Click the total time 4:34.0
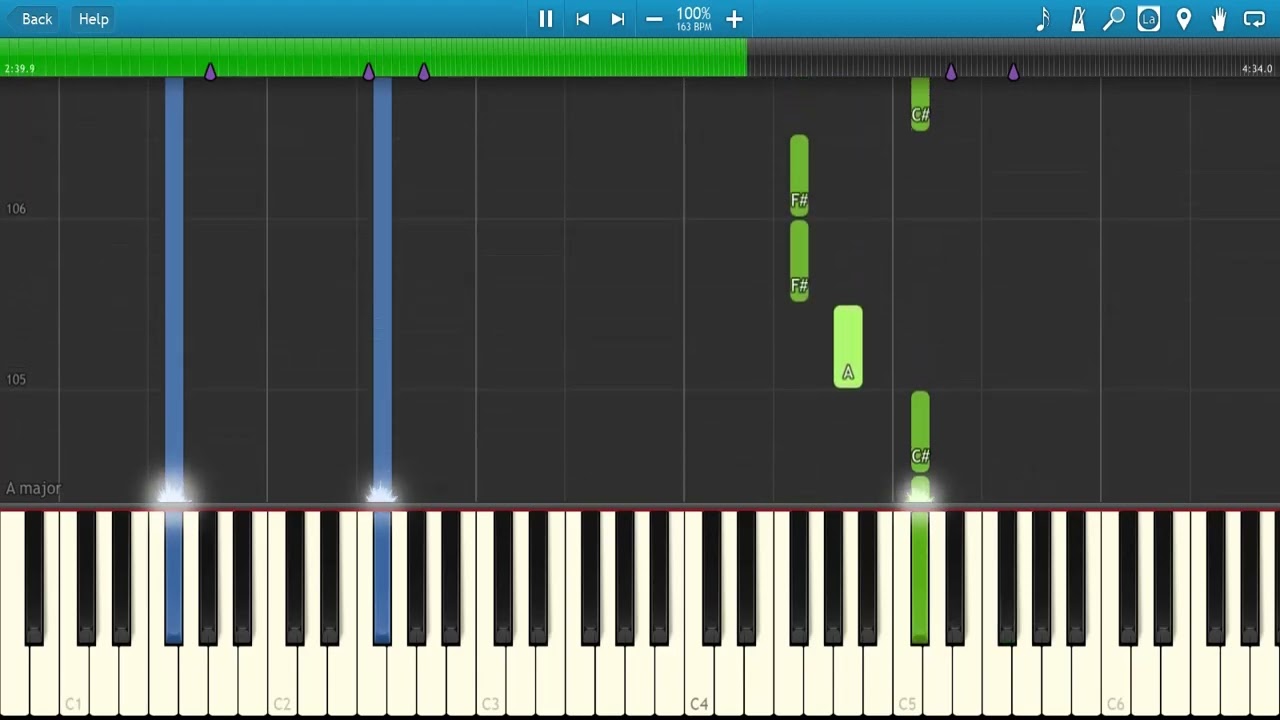The width and height of the screenshot is (1280, 720). (x=1257, y=69)
